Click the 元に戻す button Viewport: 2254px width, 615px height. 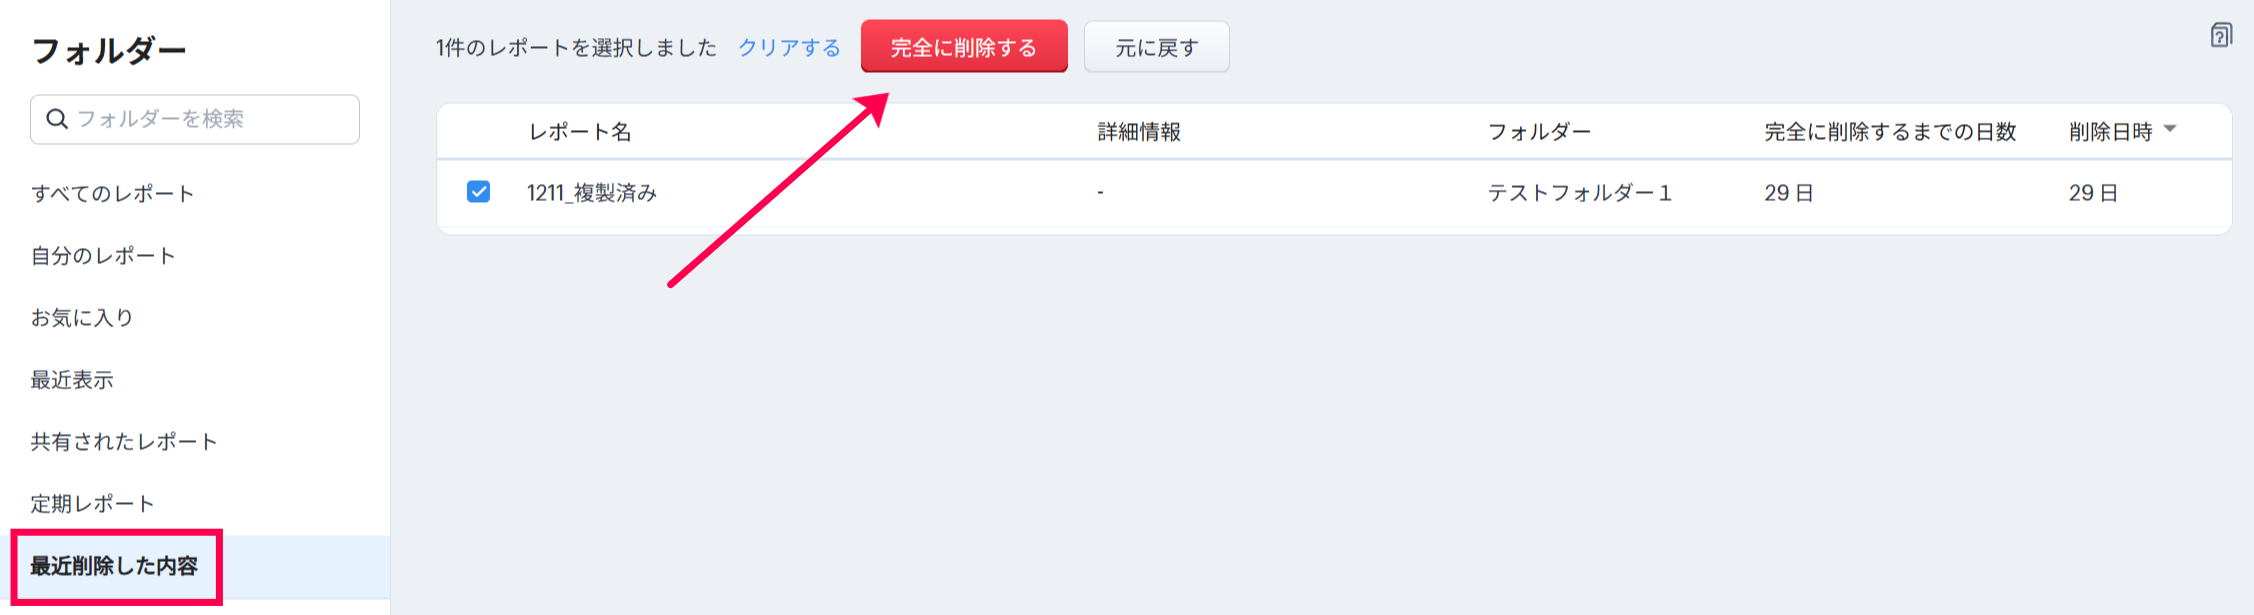(1157, 47)
